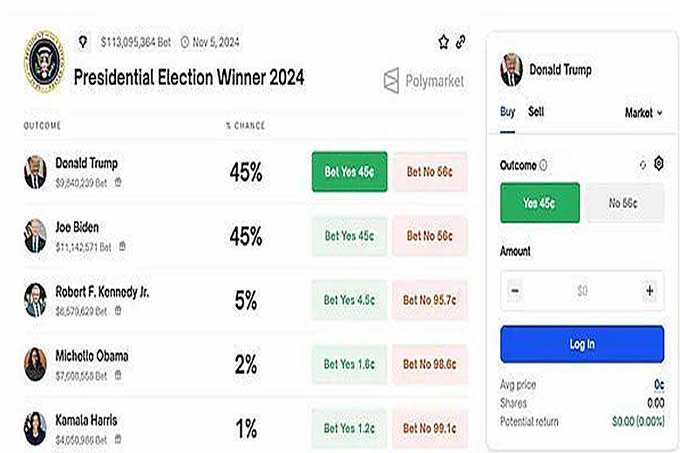Click the gift icon under Joe Biden

click(122, 246)
